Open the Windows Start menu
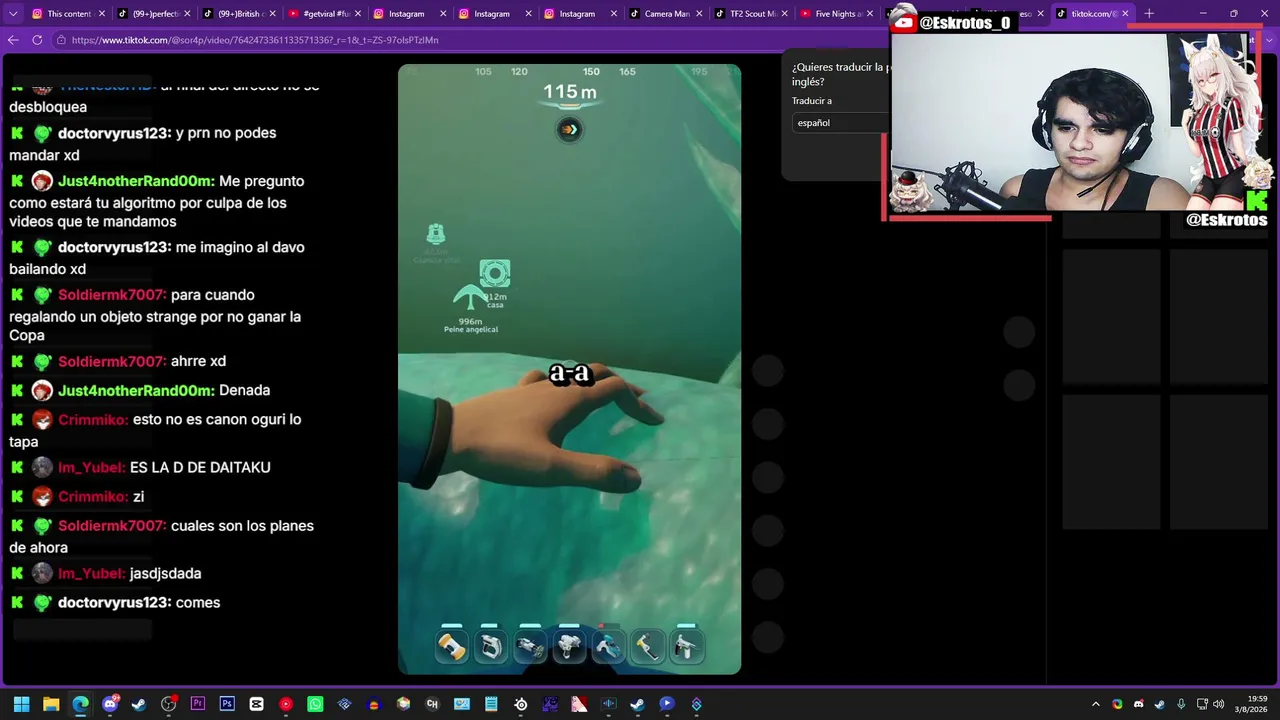 (x=21, y=704)
